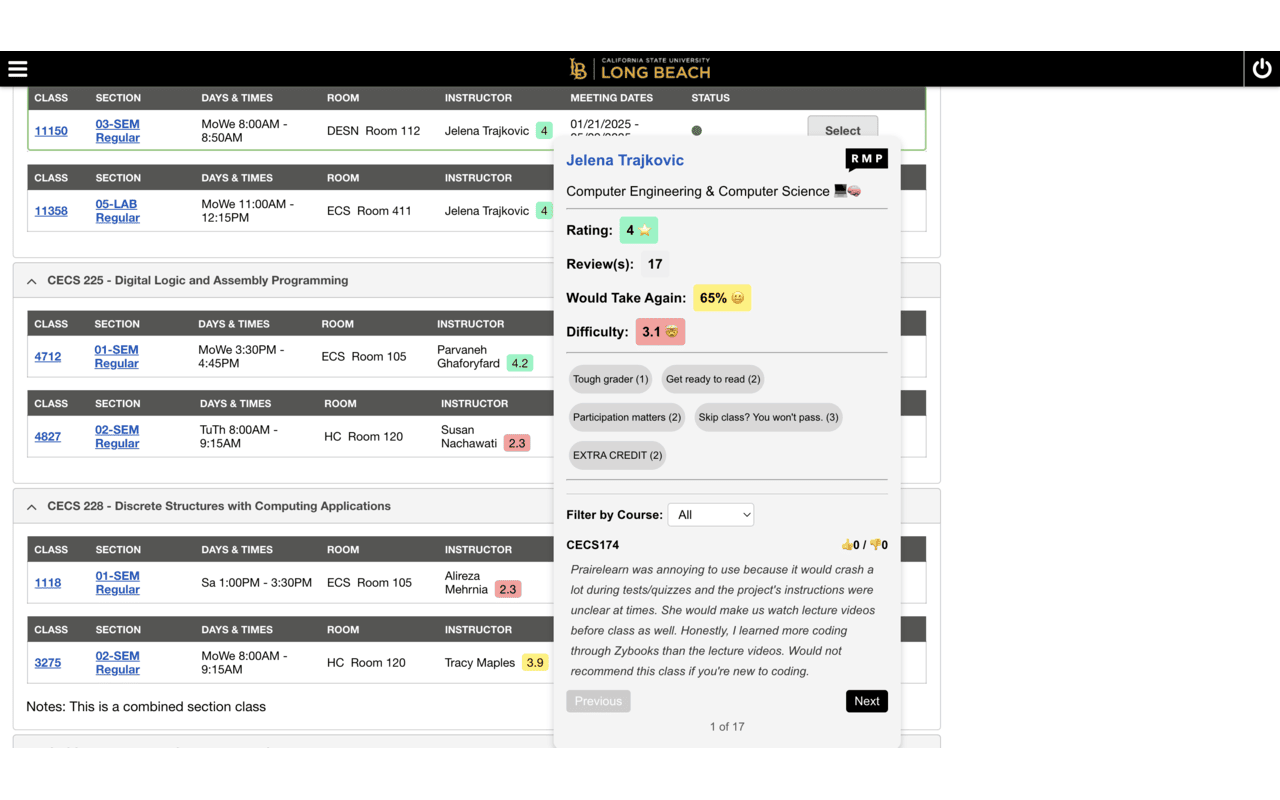Click instructor name Susan Nachawati
1280x800 pixels.
point(469,437)
